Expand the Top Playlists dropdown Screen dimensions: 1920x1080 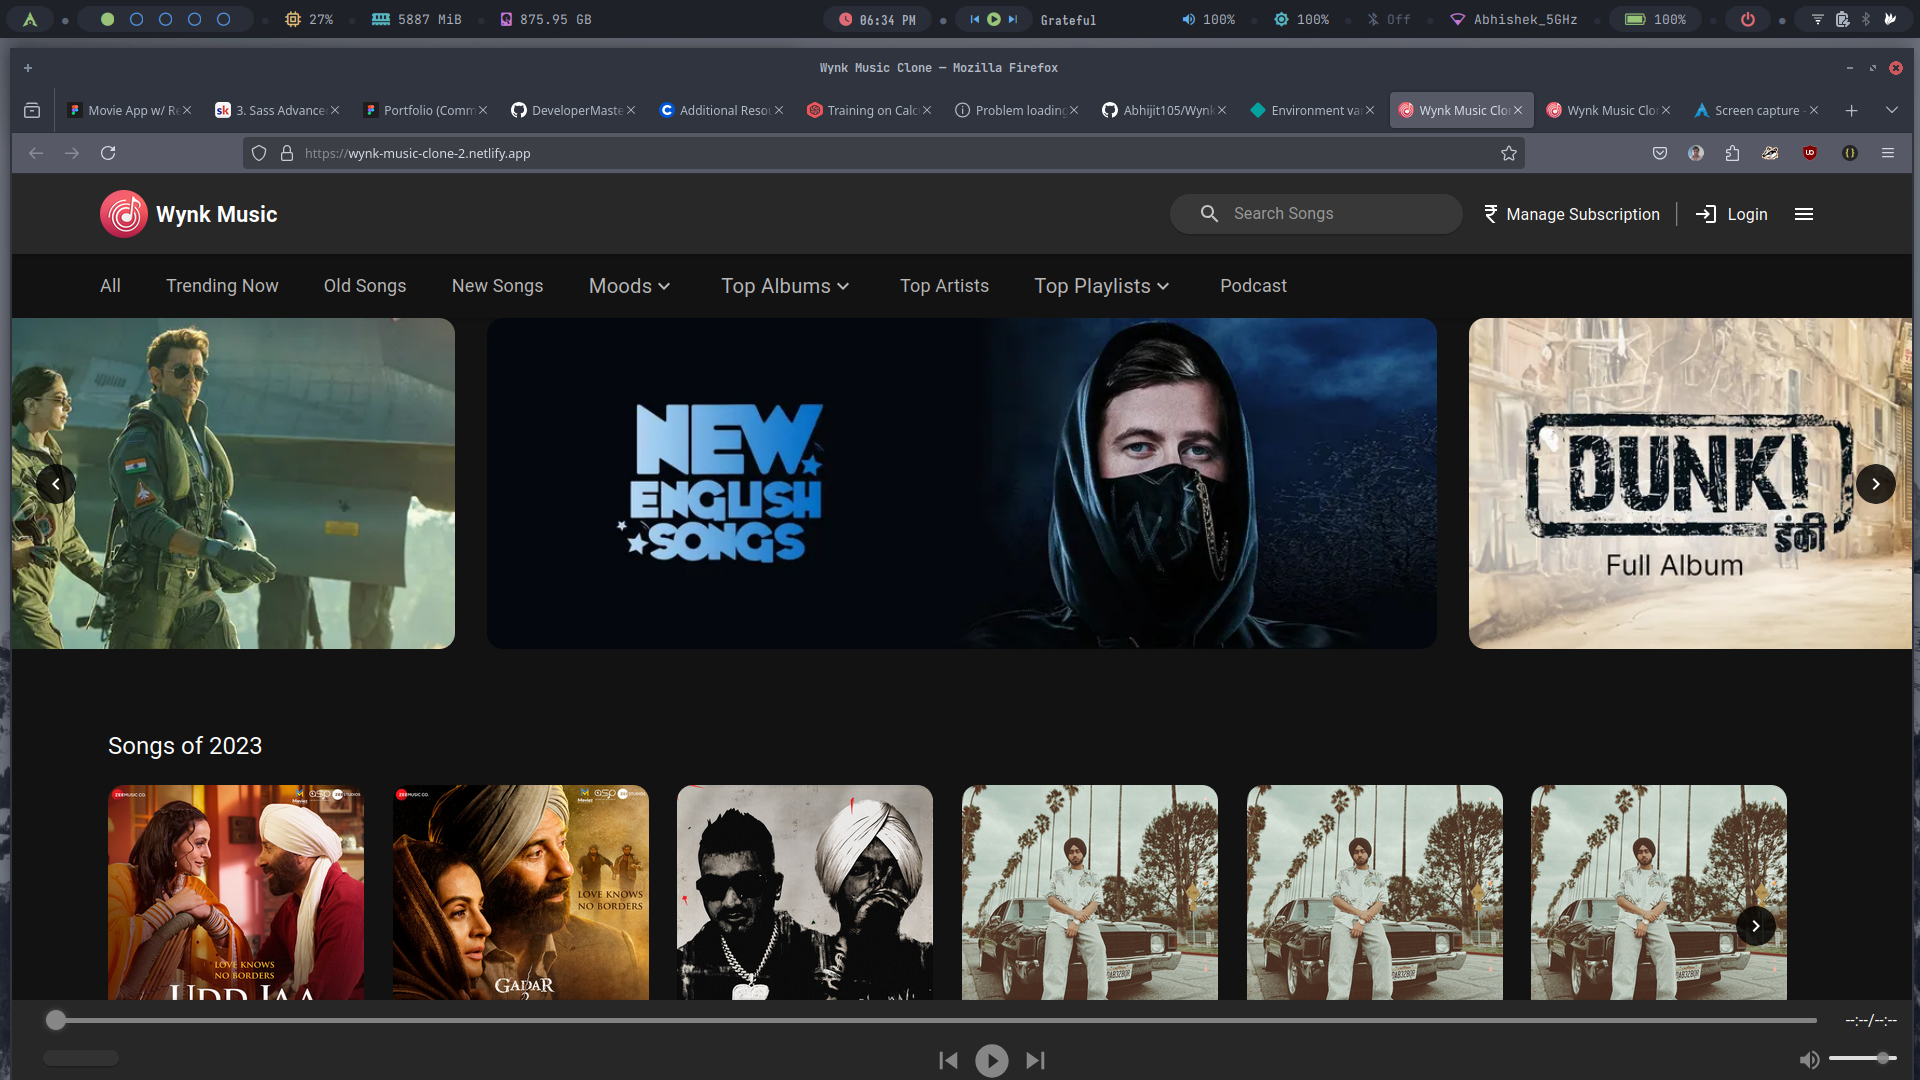(1101, 286)
